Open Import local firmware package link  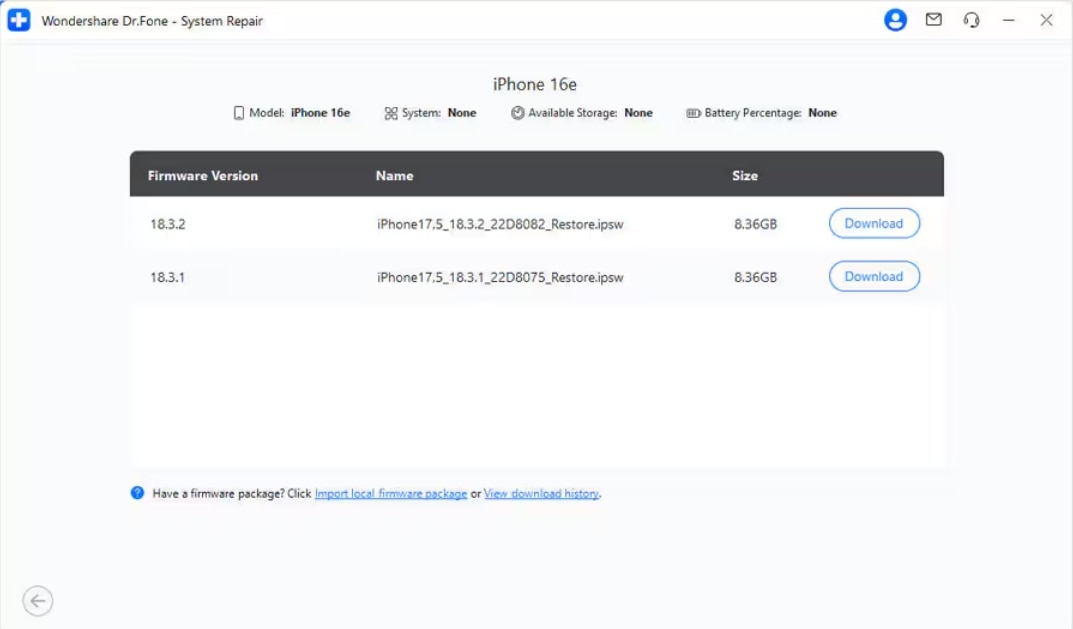[x=390, y=494]
